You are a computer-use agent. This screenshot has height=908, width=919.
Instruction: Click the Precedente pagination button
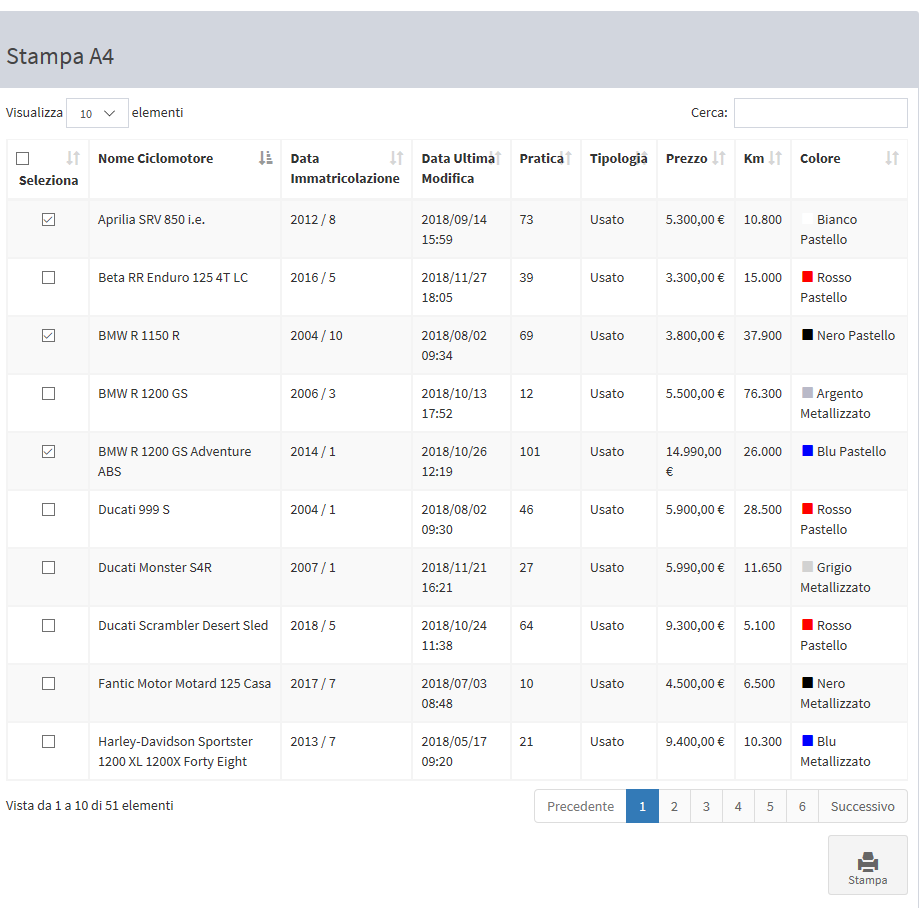[580, 806]
